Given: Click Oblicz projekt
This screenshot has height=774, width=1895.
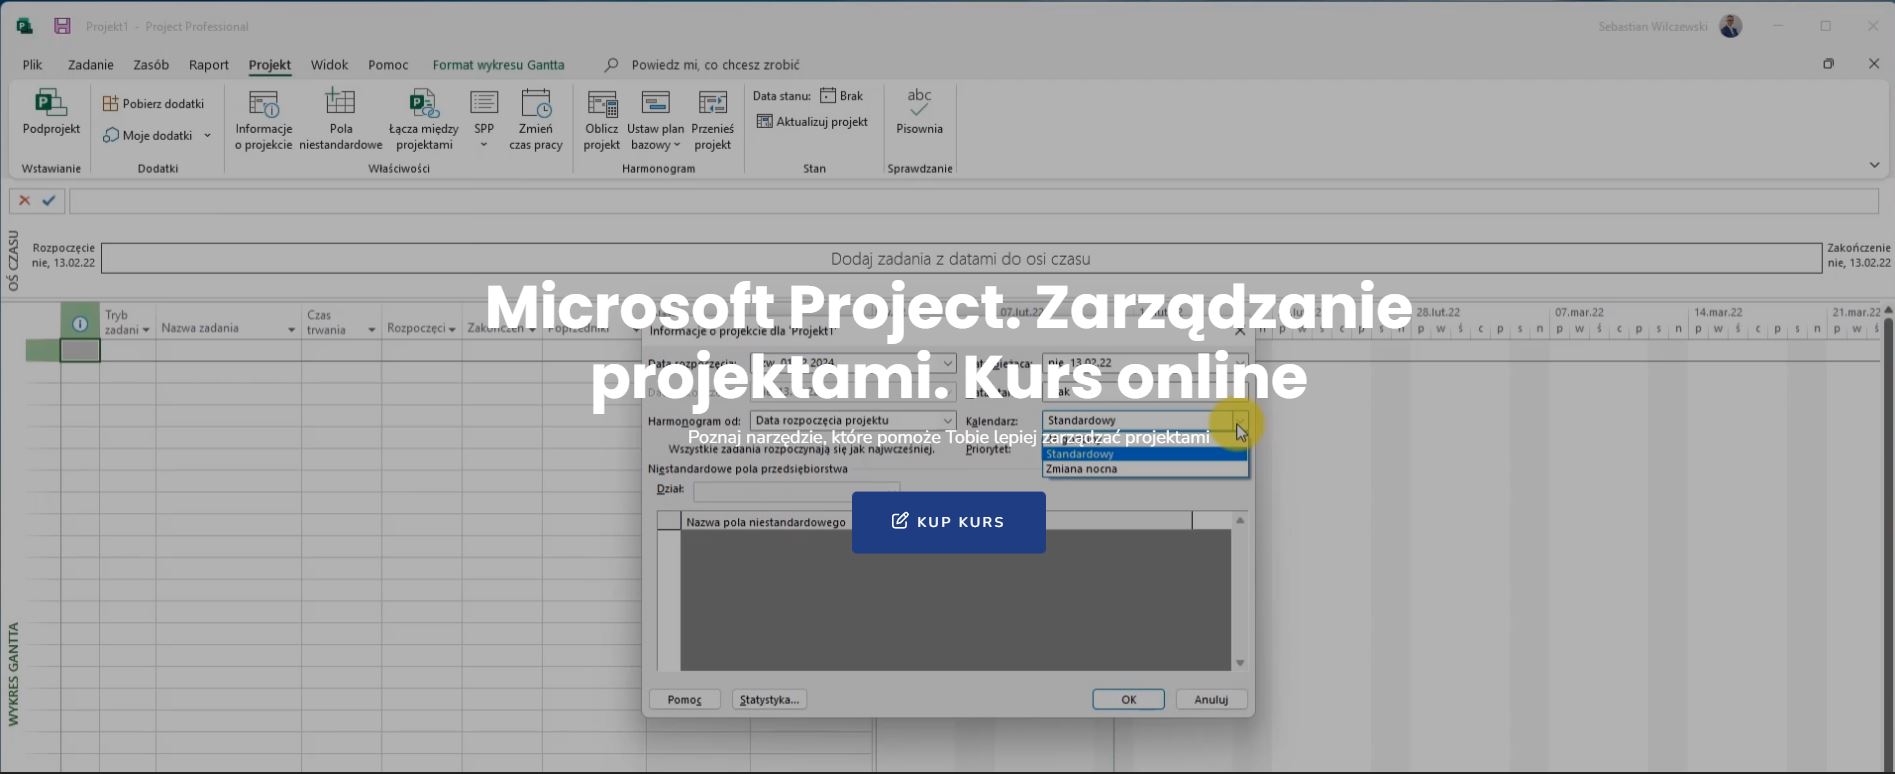Looking at the screenshot, I should [x=602, y=119].
